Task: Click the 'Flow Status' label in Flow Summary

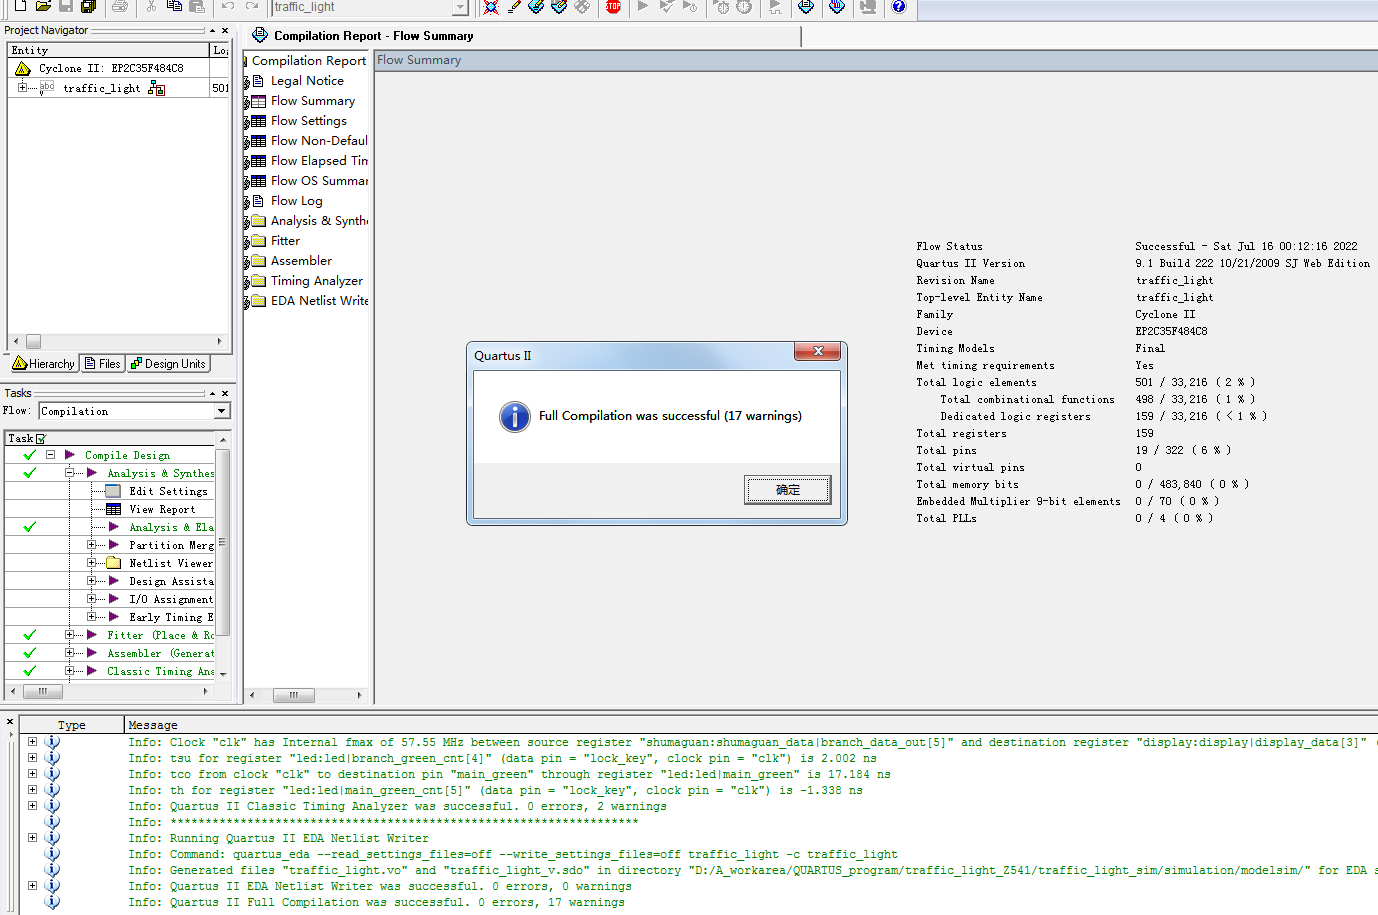Action: (x=949, y=246)
